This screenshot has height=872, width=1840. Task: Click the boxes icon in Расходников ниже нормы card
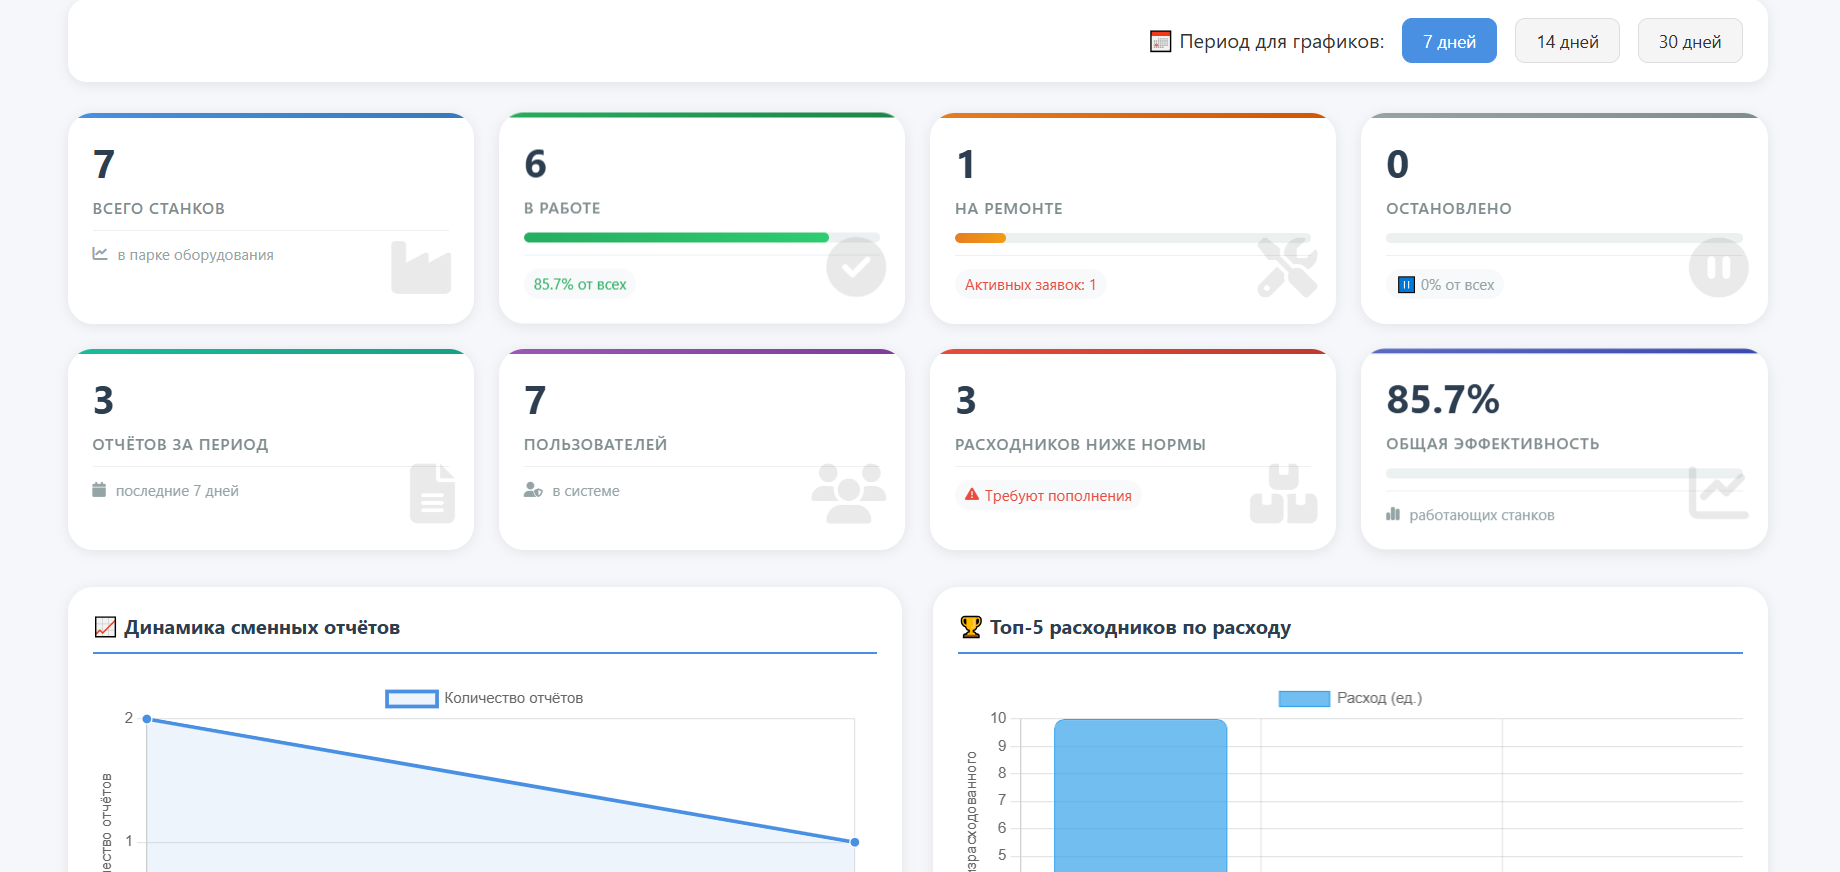(1284, 493)
